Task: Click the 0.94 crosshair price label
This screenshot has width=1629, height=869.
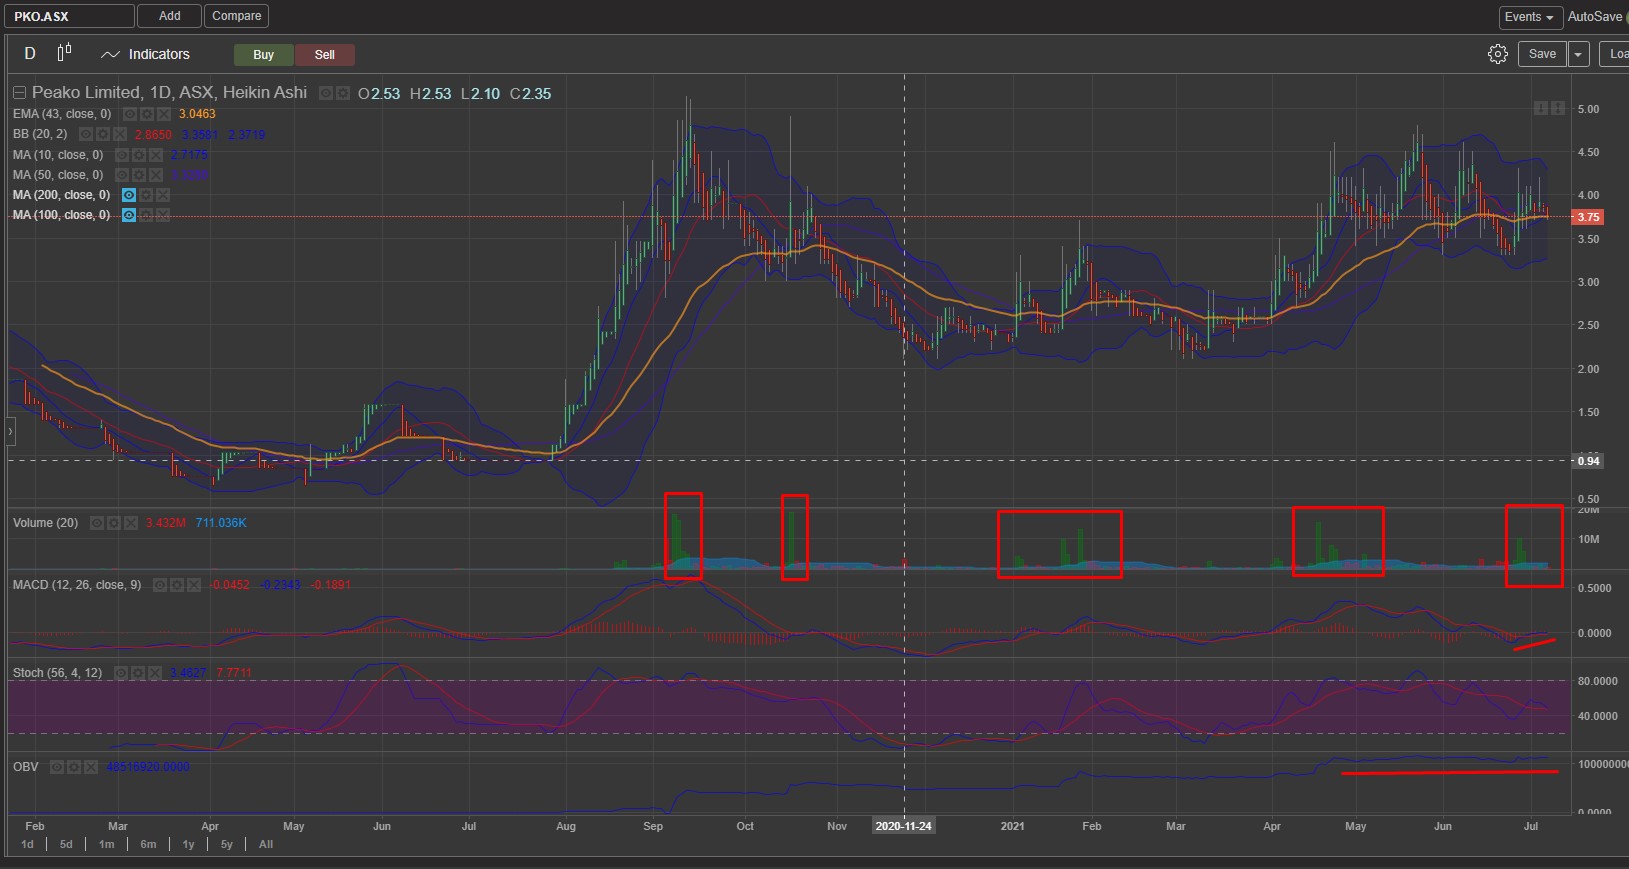Action: (x=1588, y=461)
